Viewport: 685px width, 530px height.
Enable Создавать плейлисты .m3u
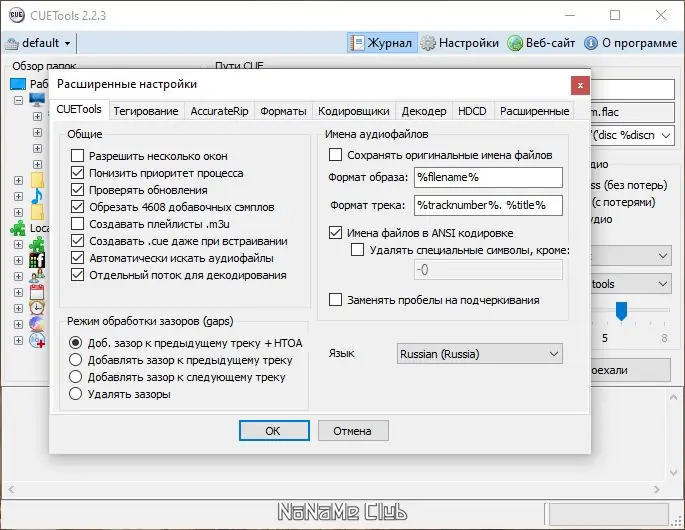pos(77,224)
